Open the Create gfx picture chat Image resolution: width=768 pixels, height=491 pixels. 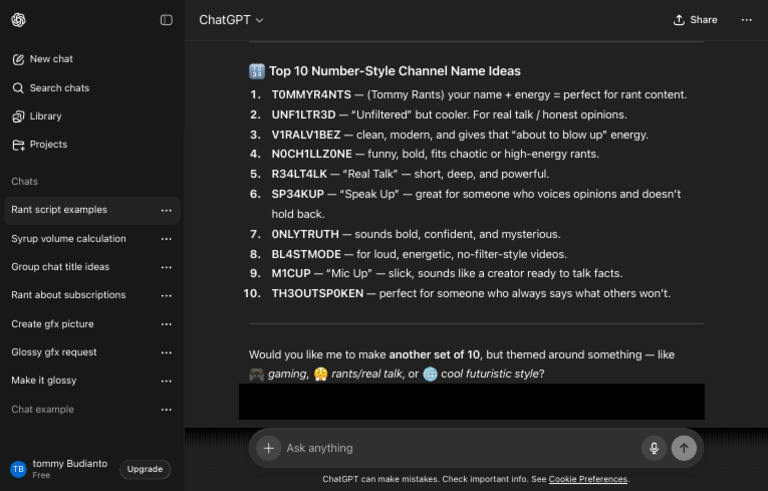[54, 324]
